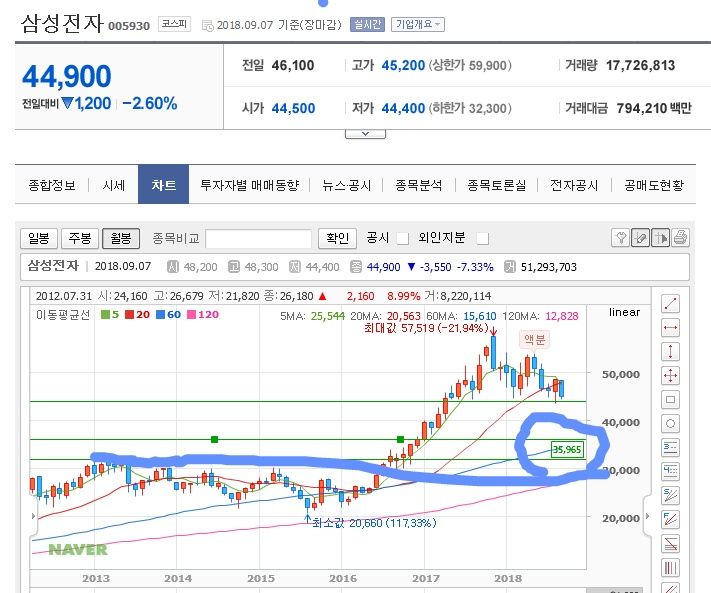Viewport: 711px width, 593px height.
Task: Select the three-division line tool
Action: point(670,447)
